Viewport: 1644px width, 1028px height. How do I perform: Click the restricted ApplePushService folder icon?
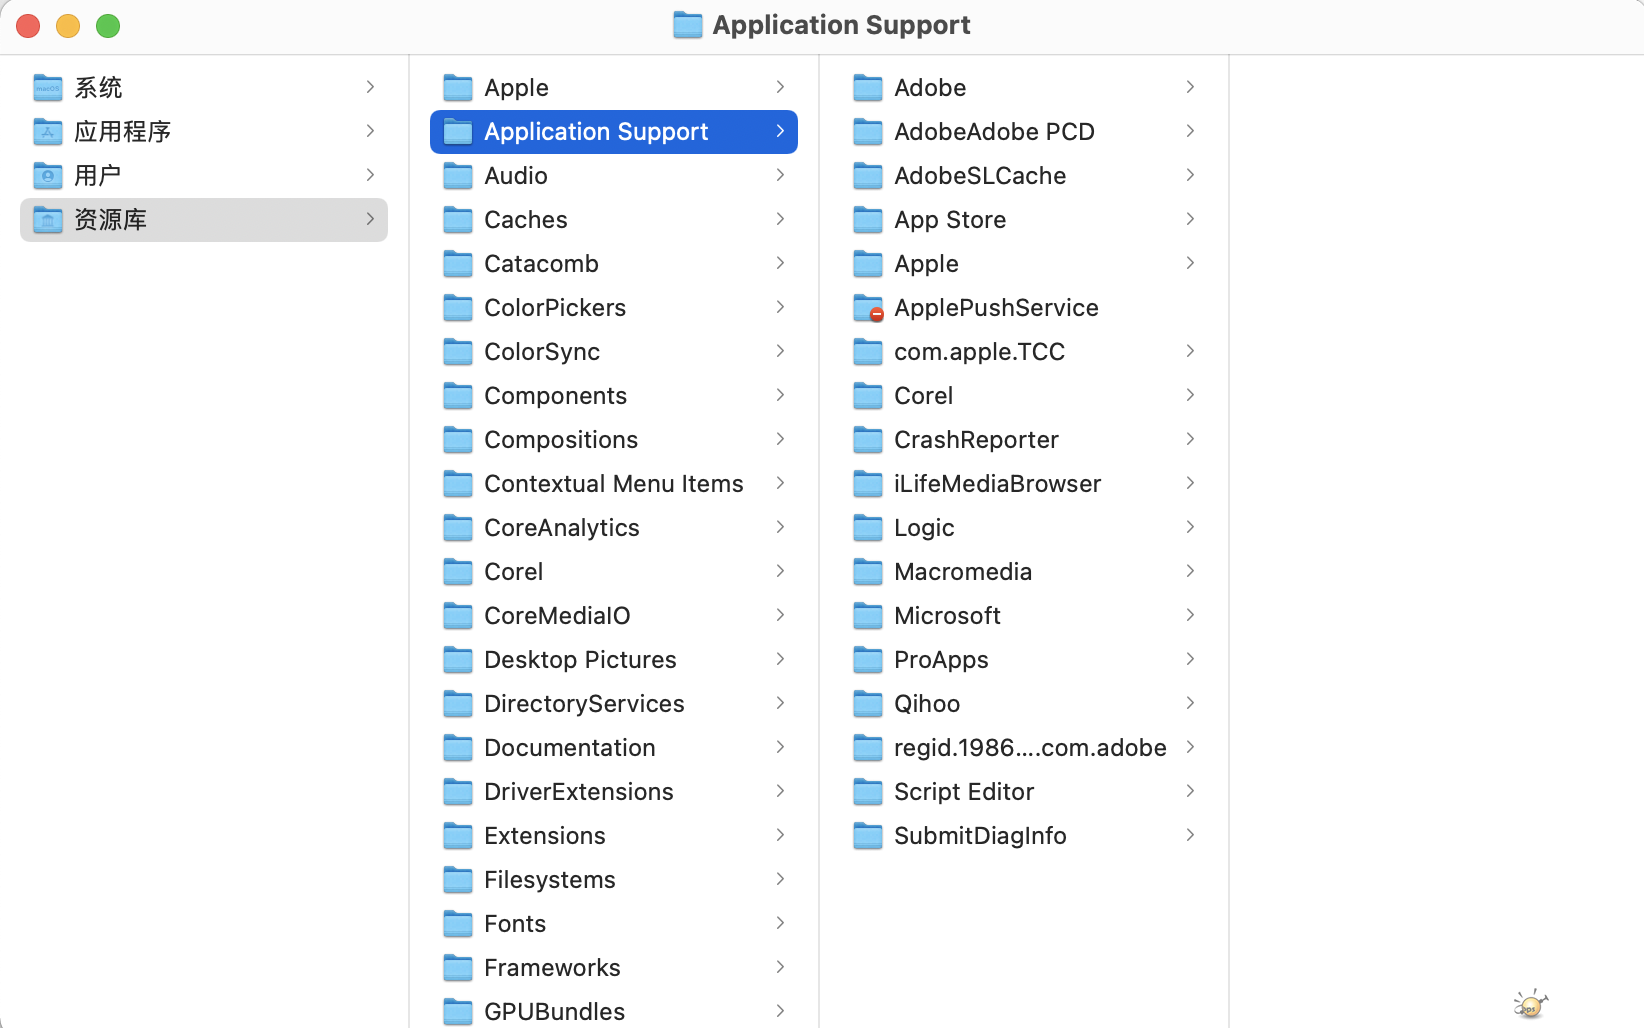coord(868,308)
